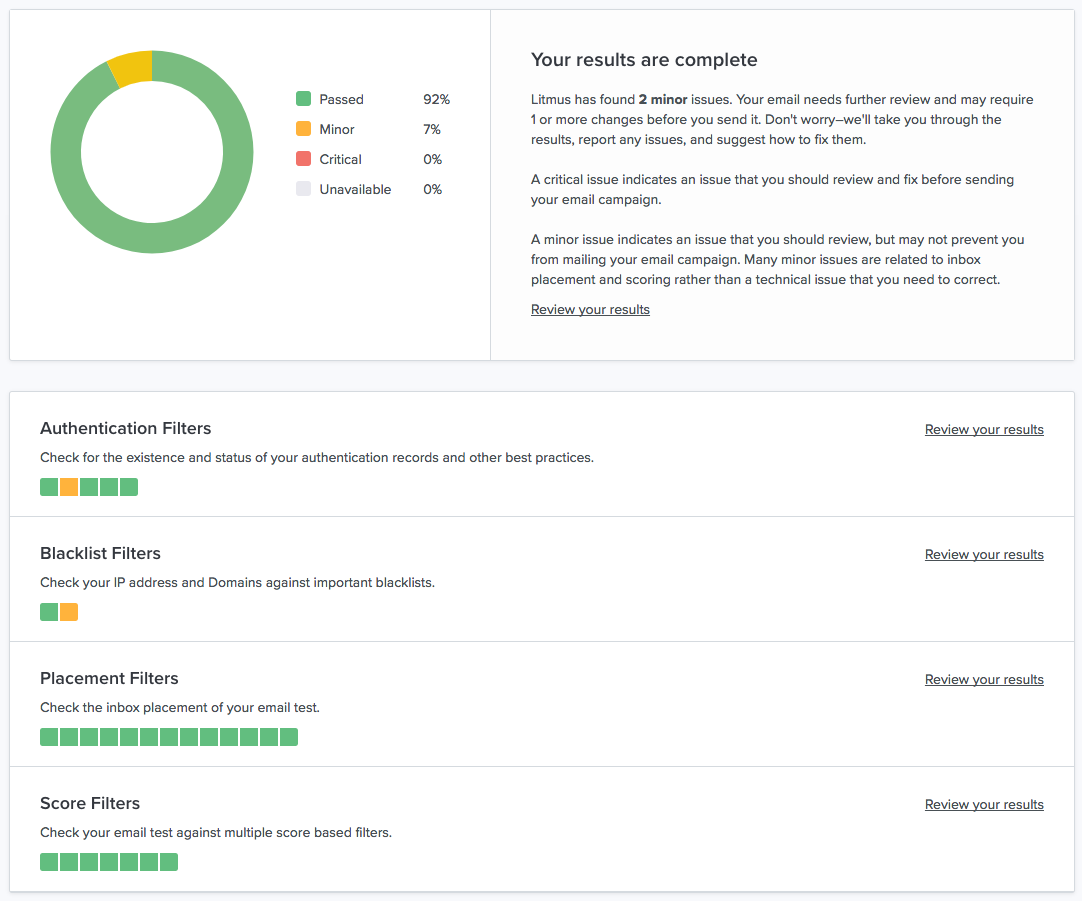The height and width of the screenshot is (901, 1082).
Task: Click the orange status square in Blacklist Filters
Action: pyautogui.click(x=69, y=612)
